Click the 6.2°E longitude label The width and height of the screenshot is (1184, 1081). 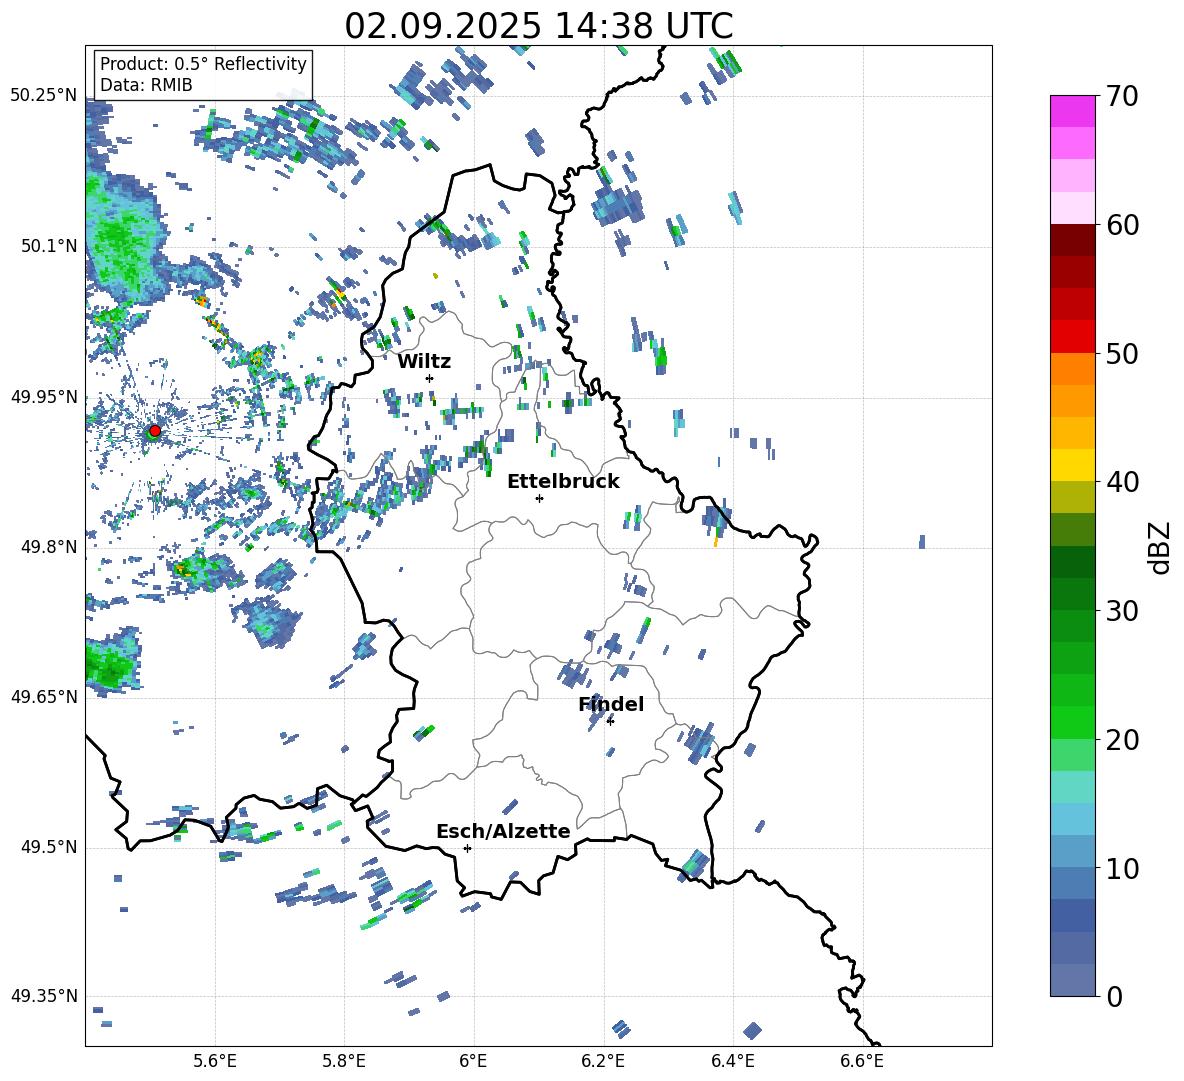pyautogui.click(x=603, y=1061)
